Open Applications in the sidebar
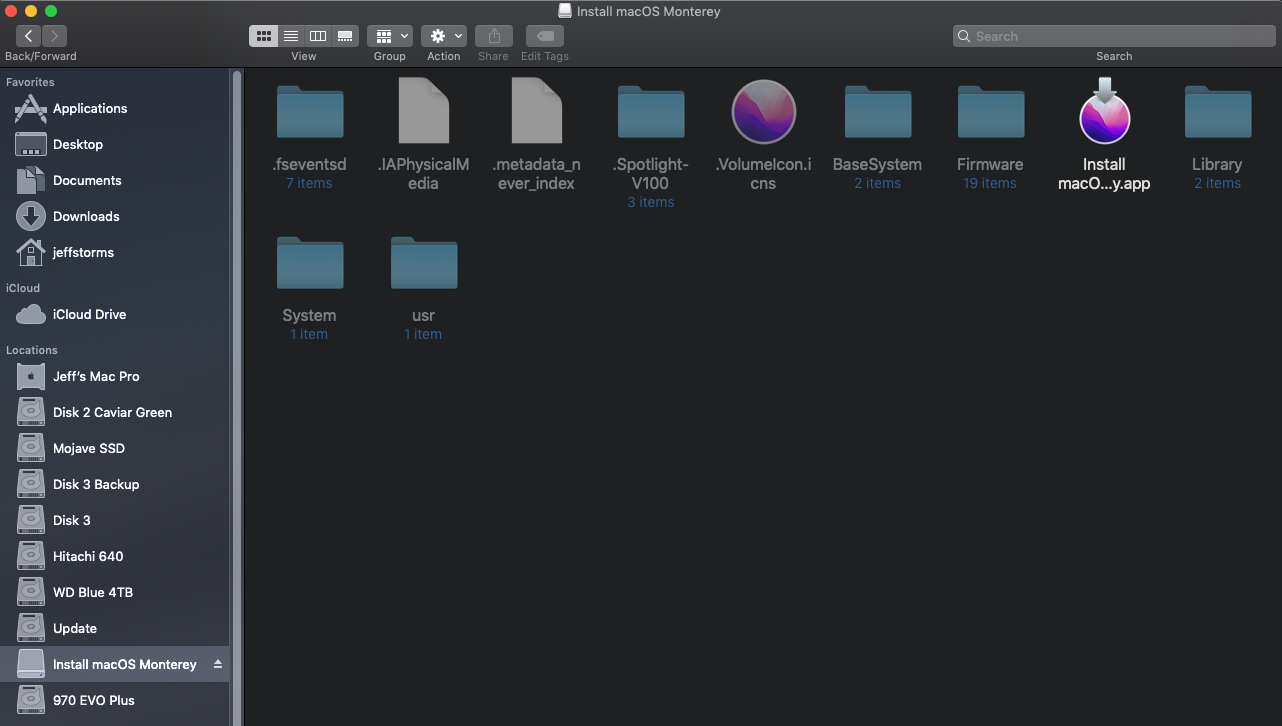 pos(115,108)
